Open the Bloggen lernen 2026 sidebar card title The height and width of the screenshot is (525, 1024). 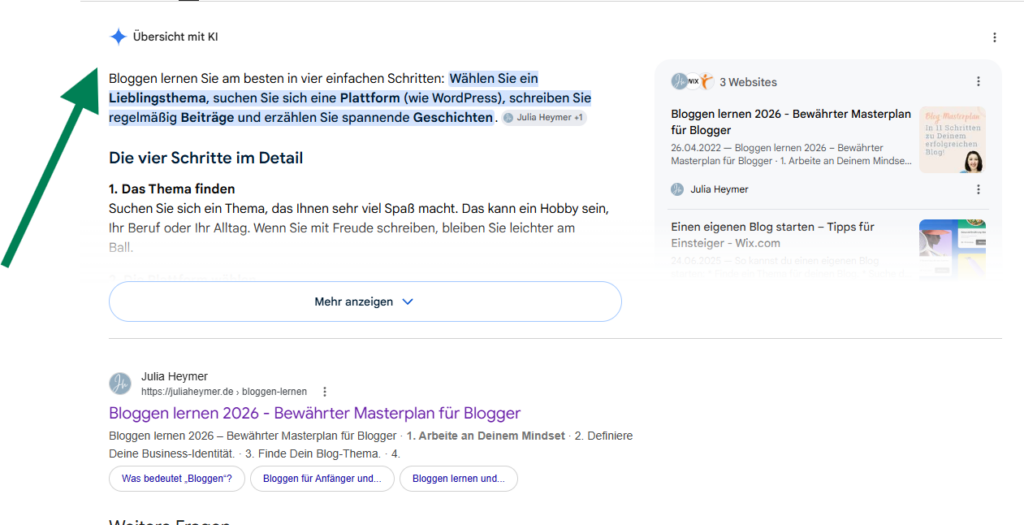click(791, 122)
